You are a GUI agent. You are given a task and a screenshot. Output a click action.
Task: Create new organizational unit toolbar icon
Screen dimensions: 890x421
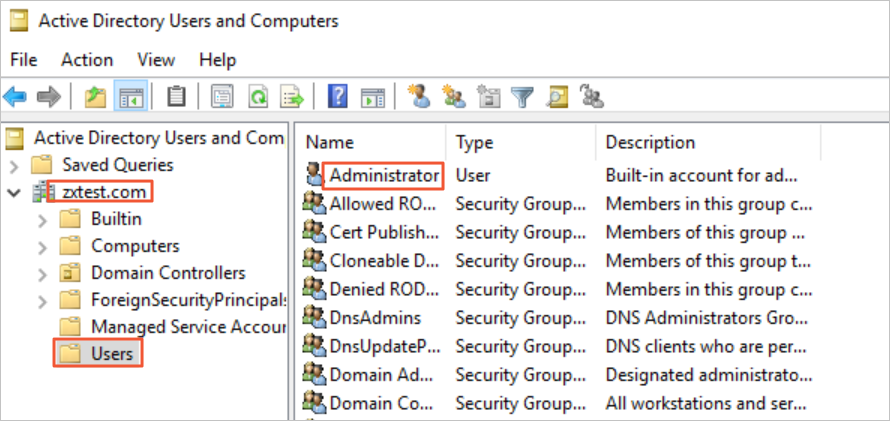488,97
